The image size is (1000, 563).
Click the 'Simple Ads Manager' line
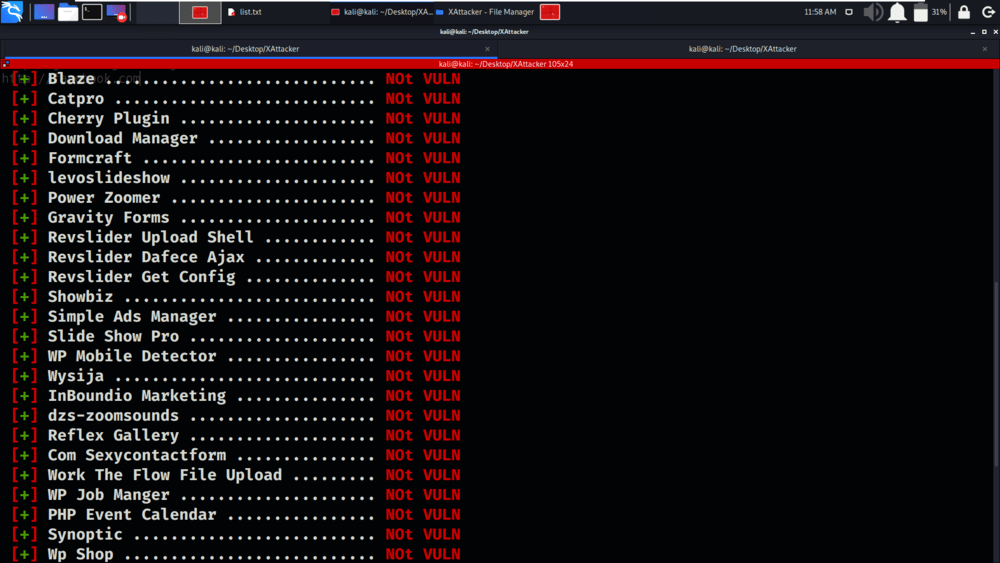(236, 316)
